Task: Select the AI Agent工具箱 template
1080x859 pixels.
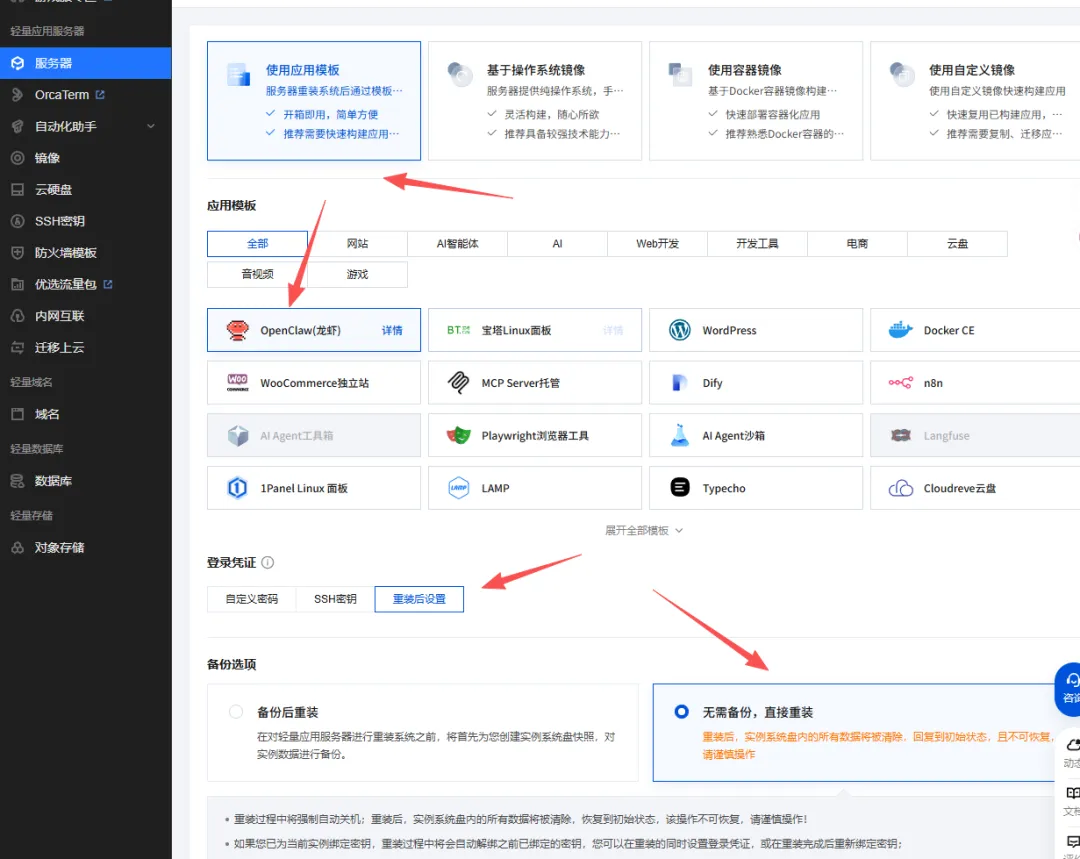Action: (x=314, y=435)
